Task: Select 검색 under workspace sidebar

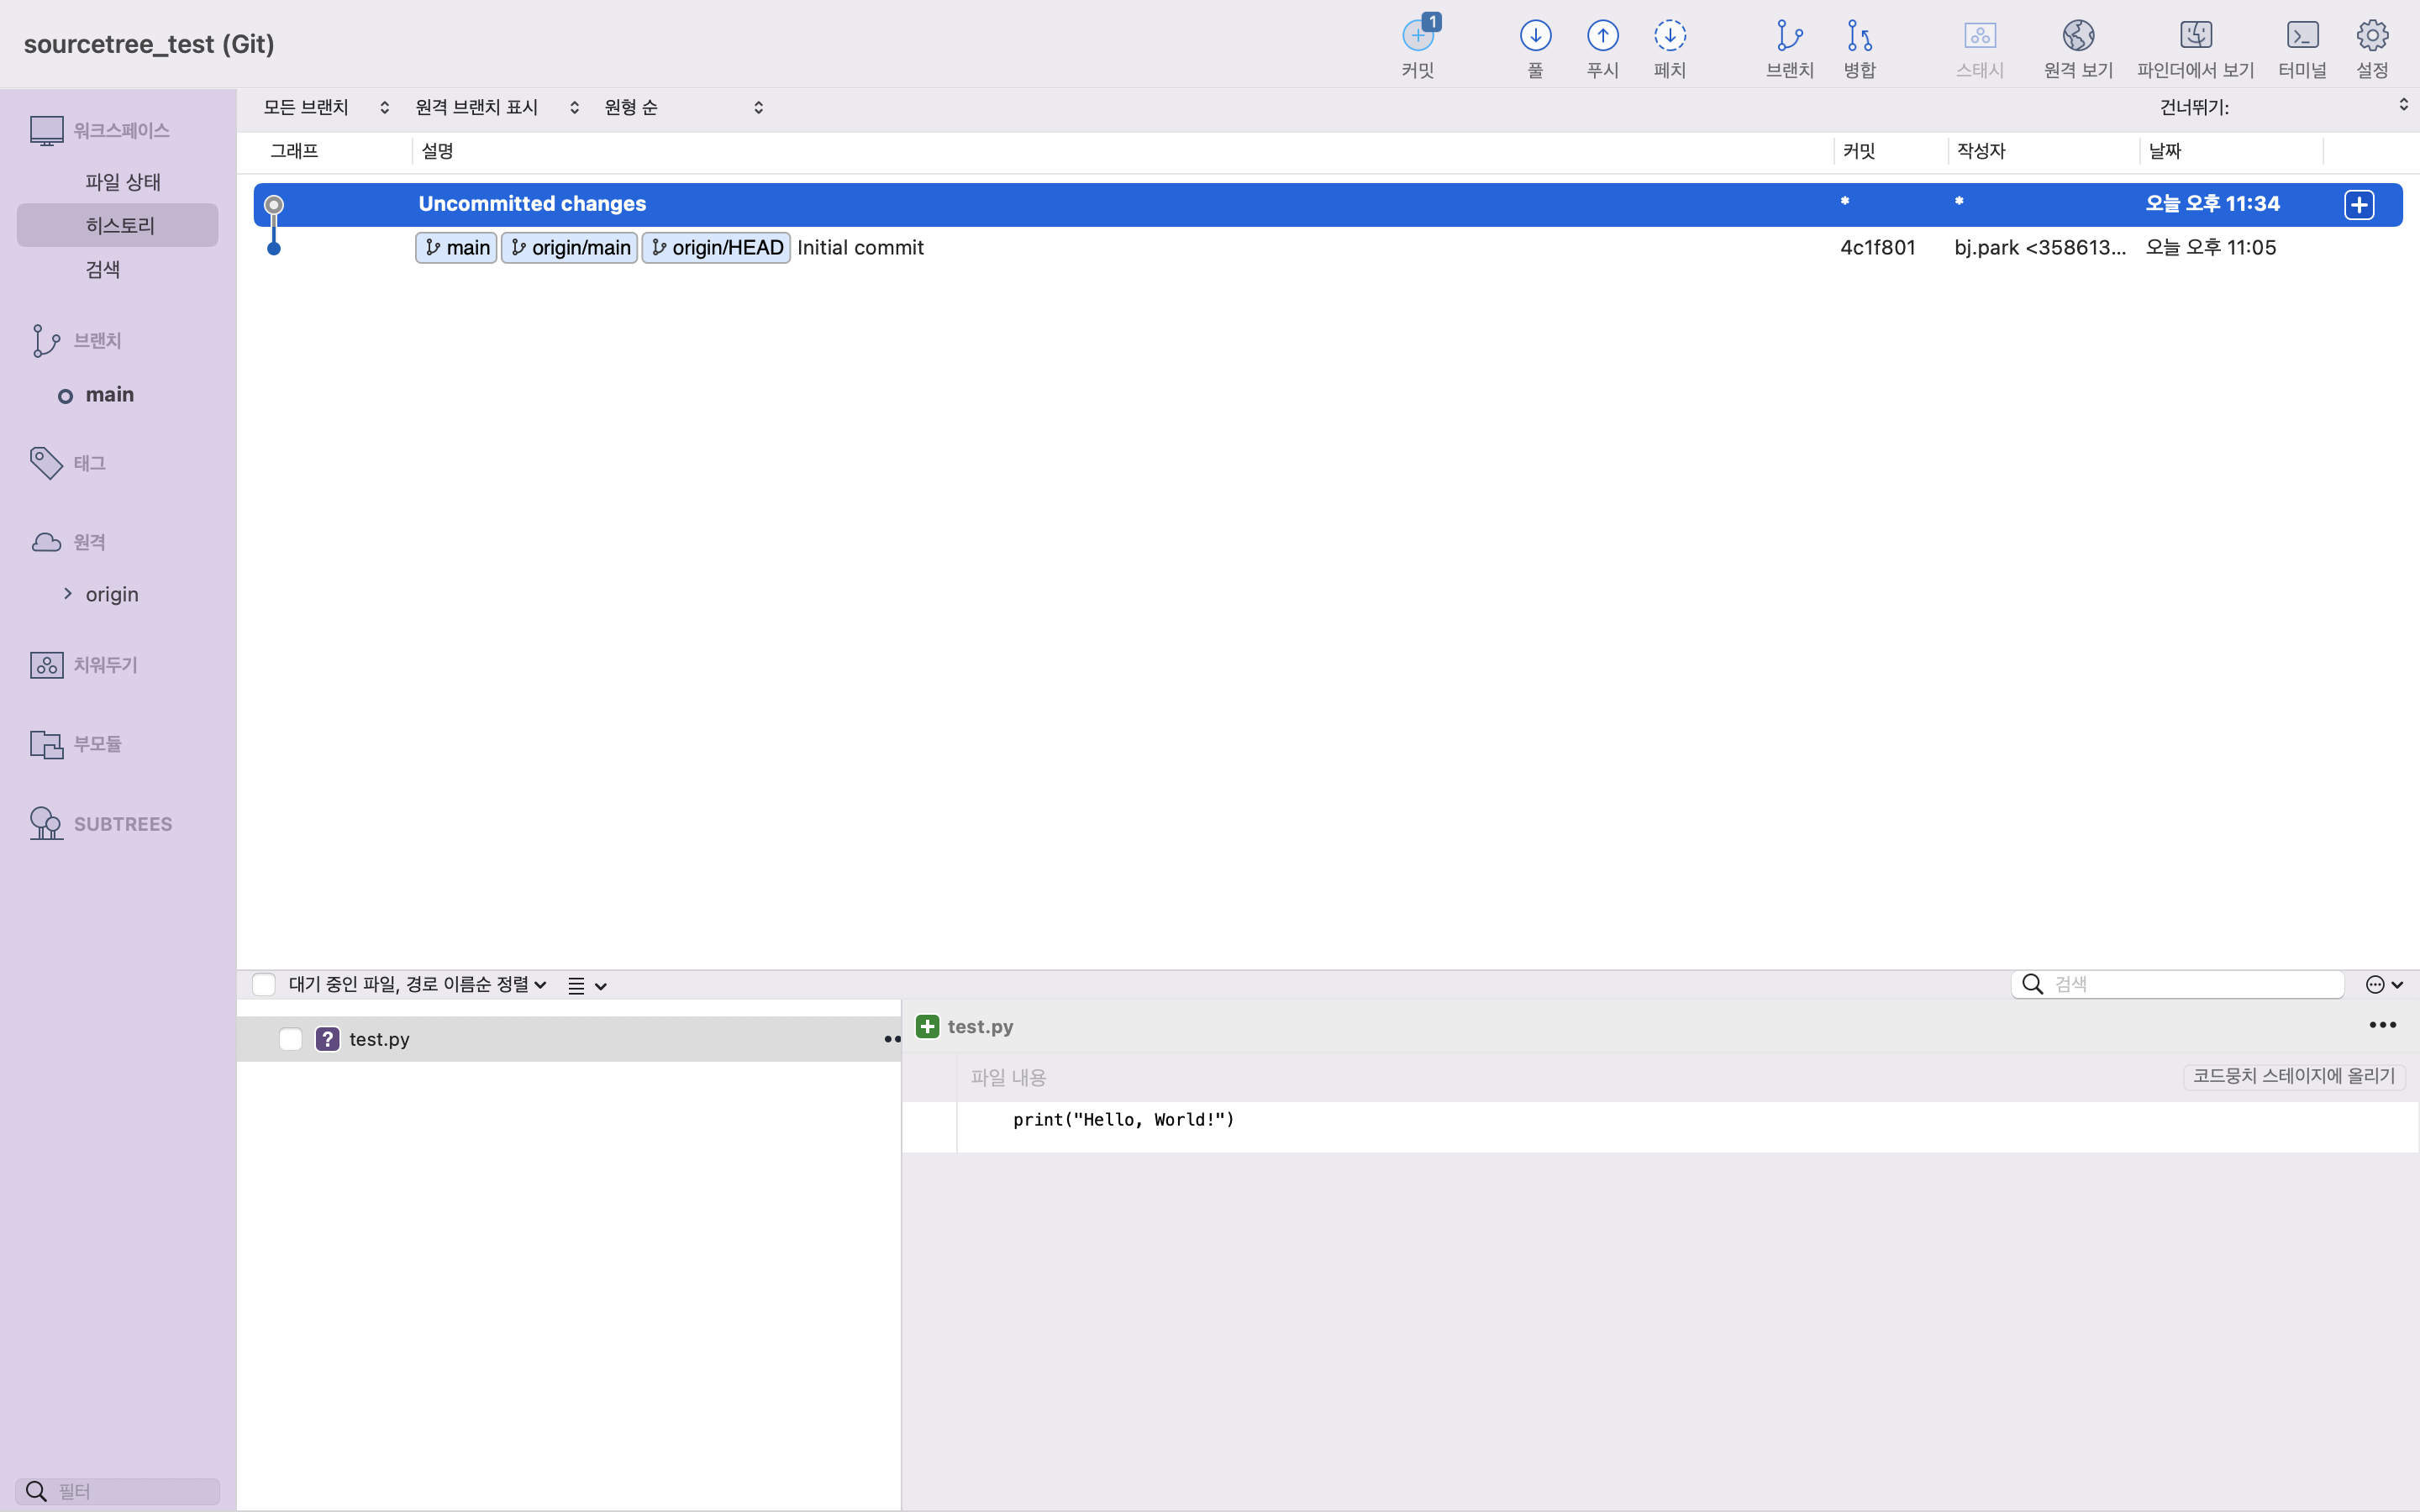Action: (x=103, y=269)
